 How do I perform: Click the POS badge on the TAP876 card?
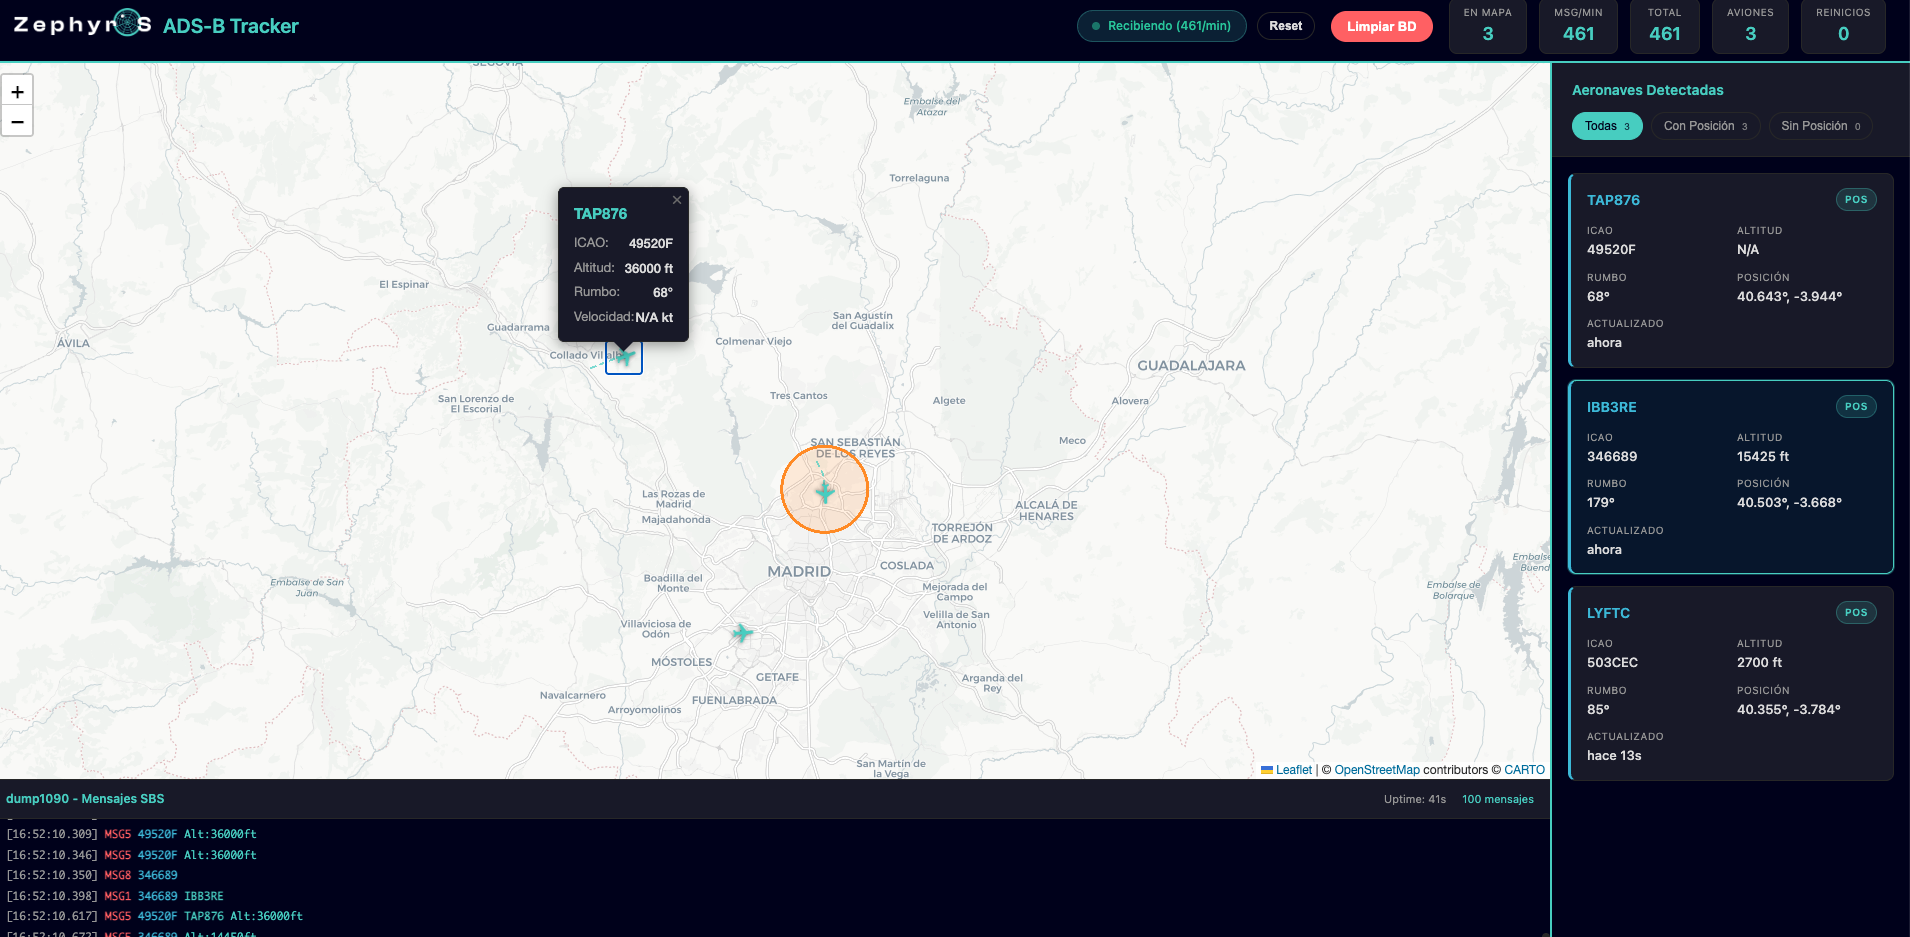tap(1855, 199)
